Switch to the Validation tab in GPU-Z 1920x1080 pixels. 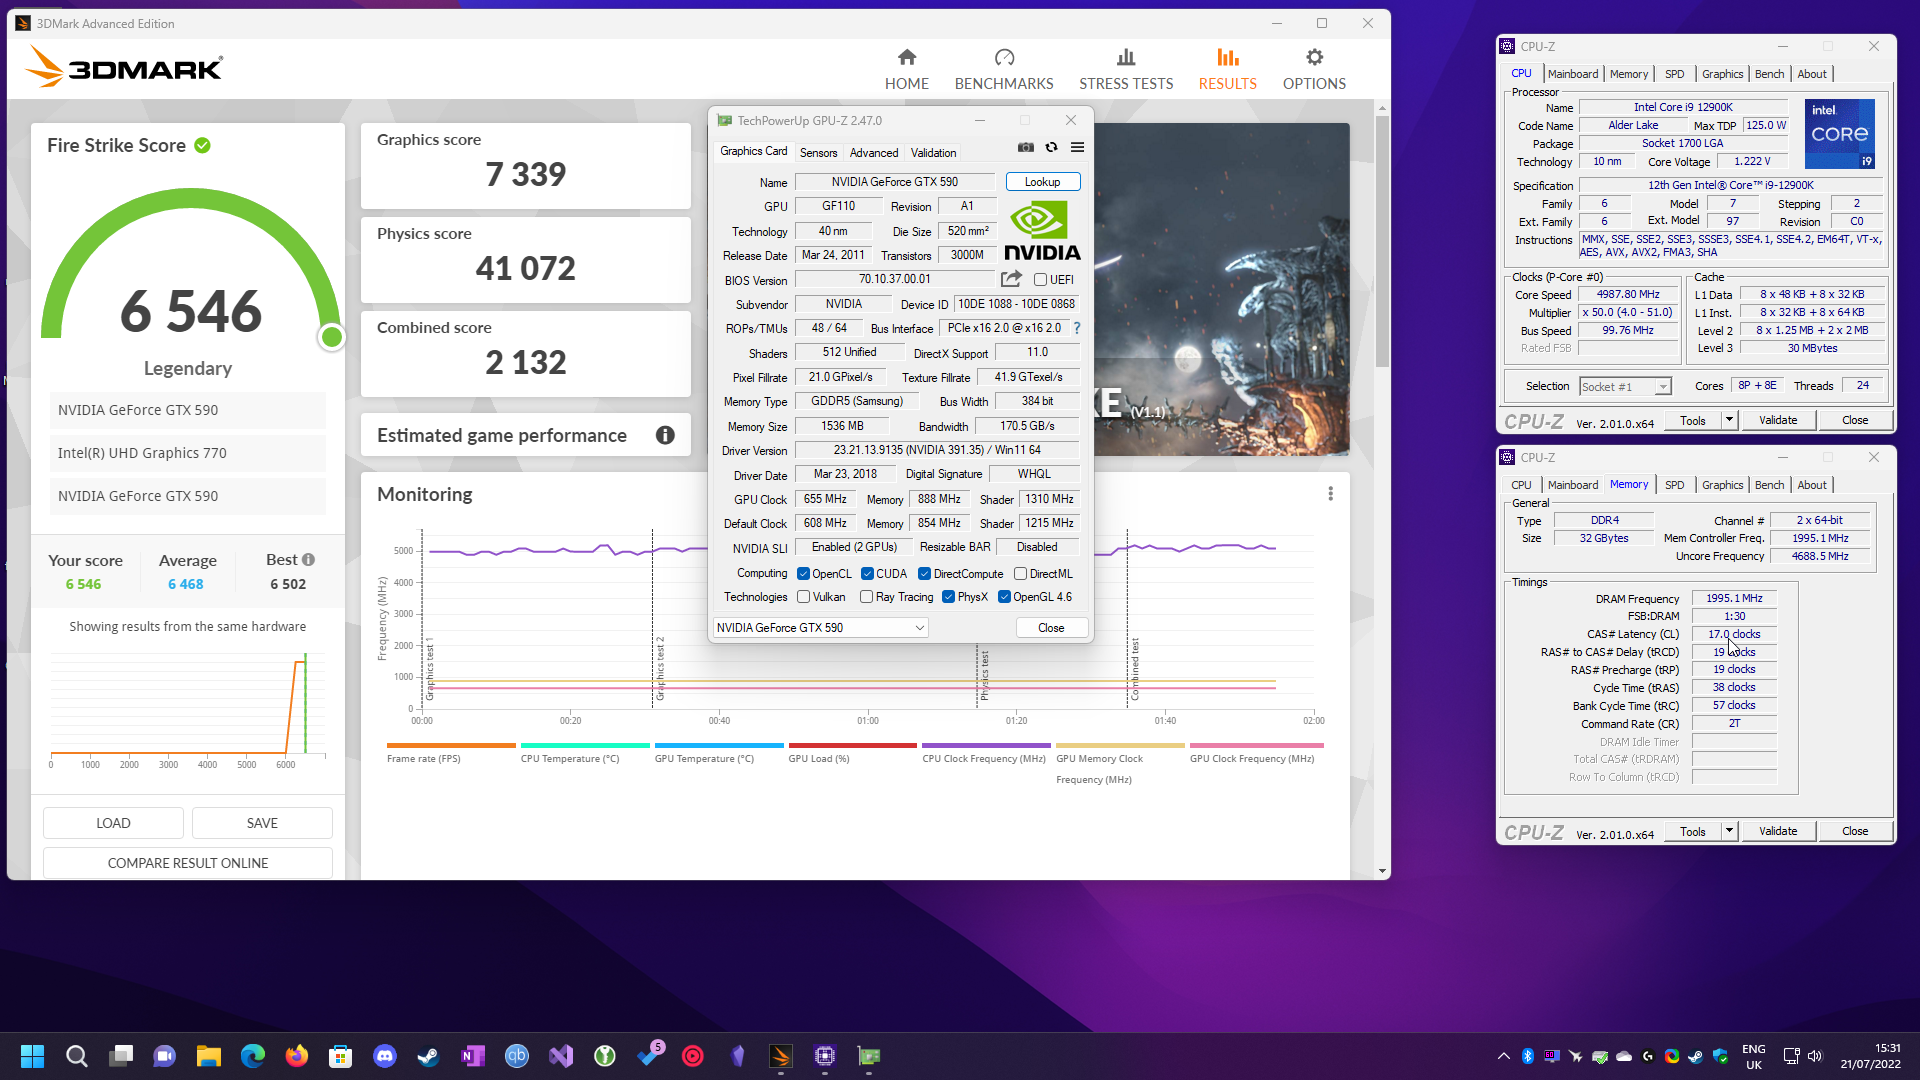click(x=933, y=153)
